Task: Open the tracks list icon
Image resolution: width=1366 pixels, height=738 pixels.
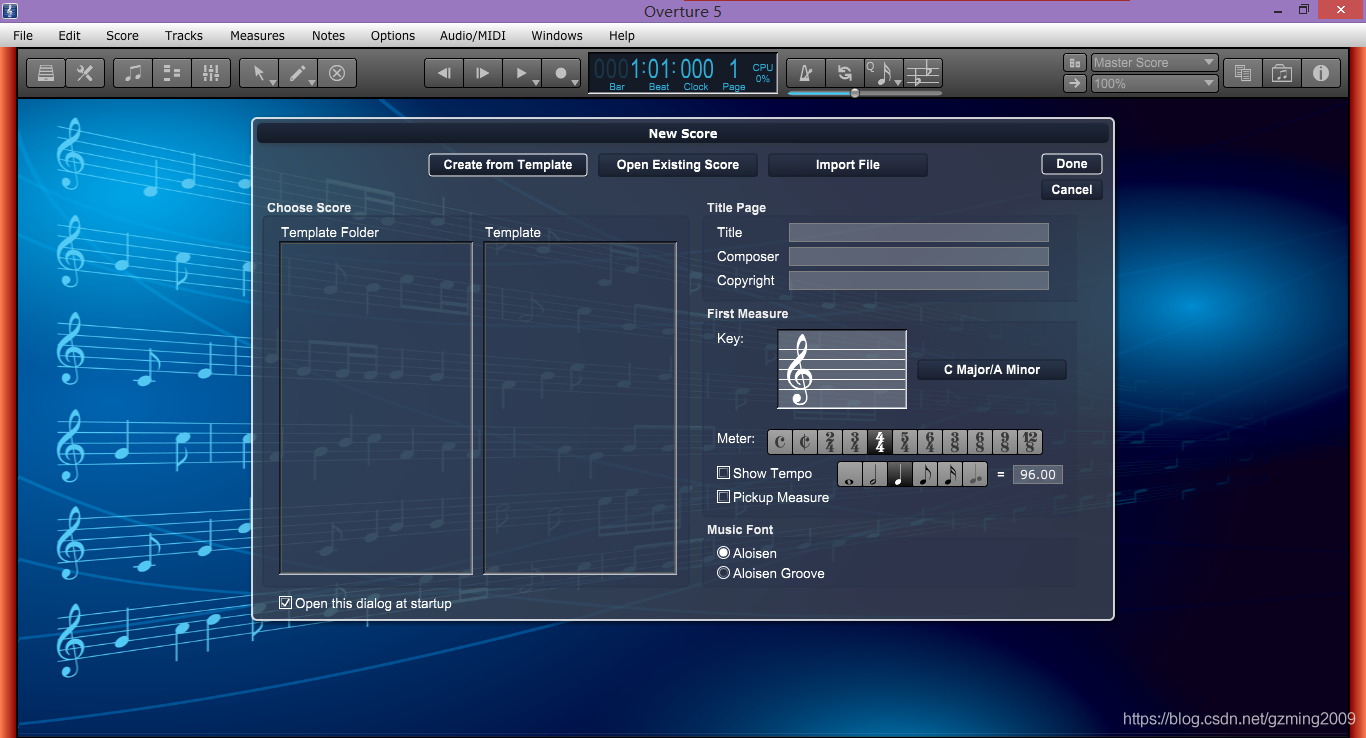Action: [172, 73]
